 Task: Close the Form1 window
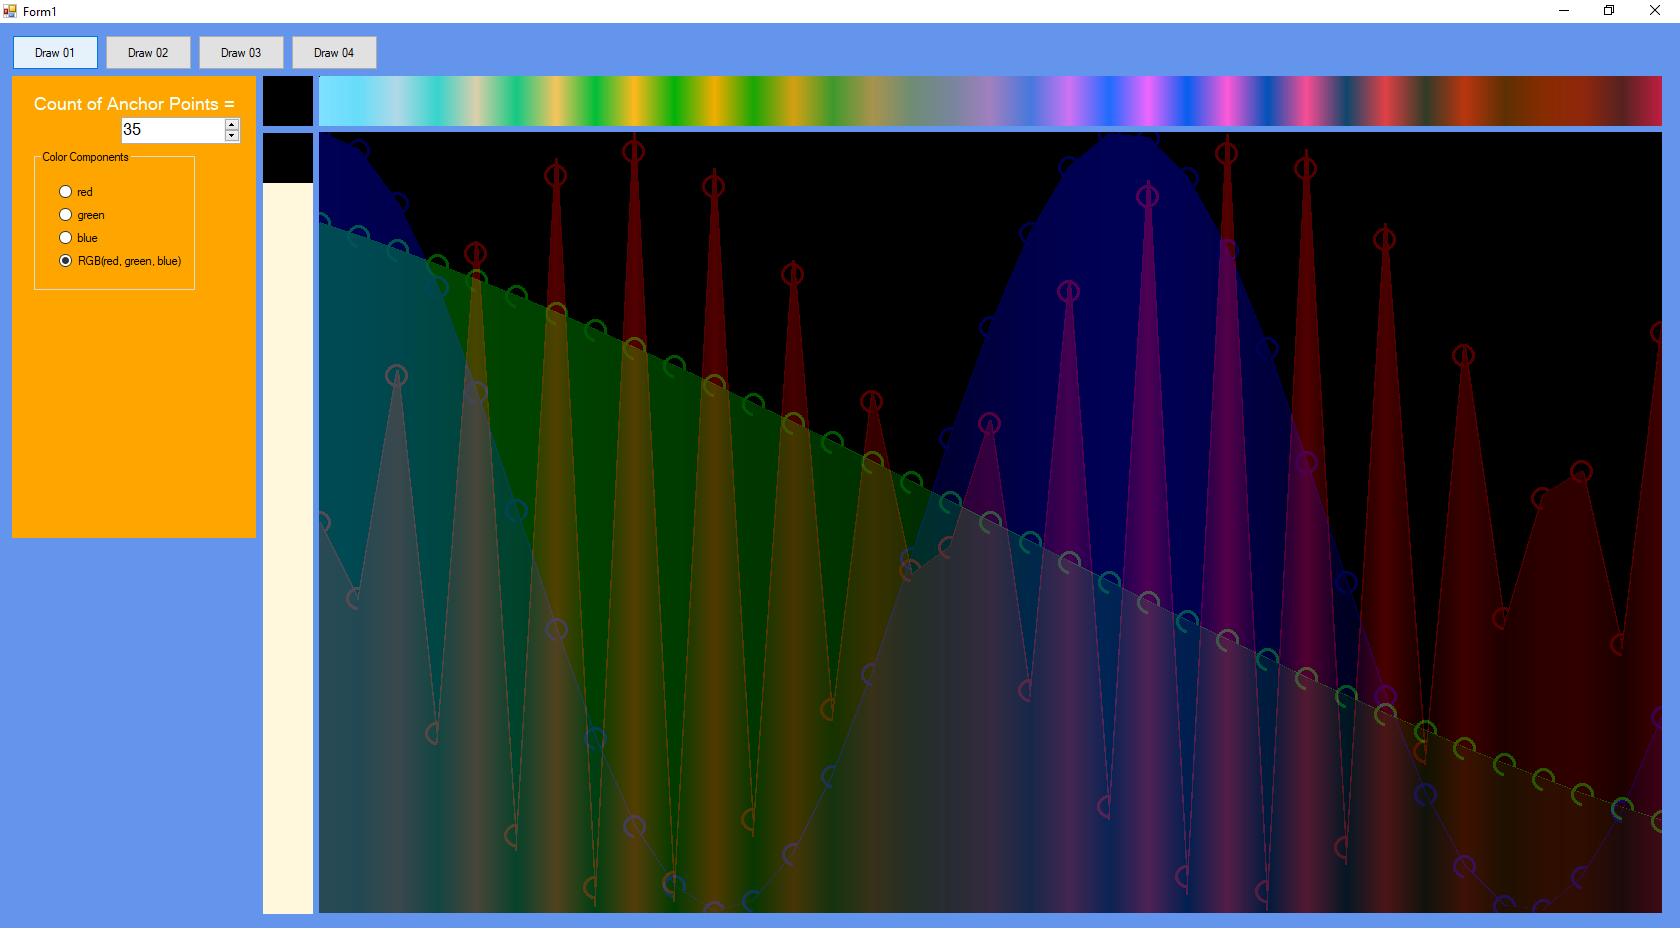click(x=1655, y=11)
